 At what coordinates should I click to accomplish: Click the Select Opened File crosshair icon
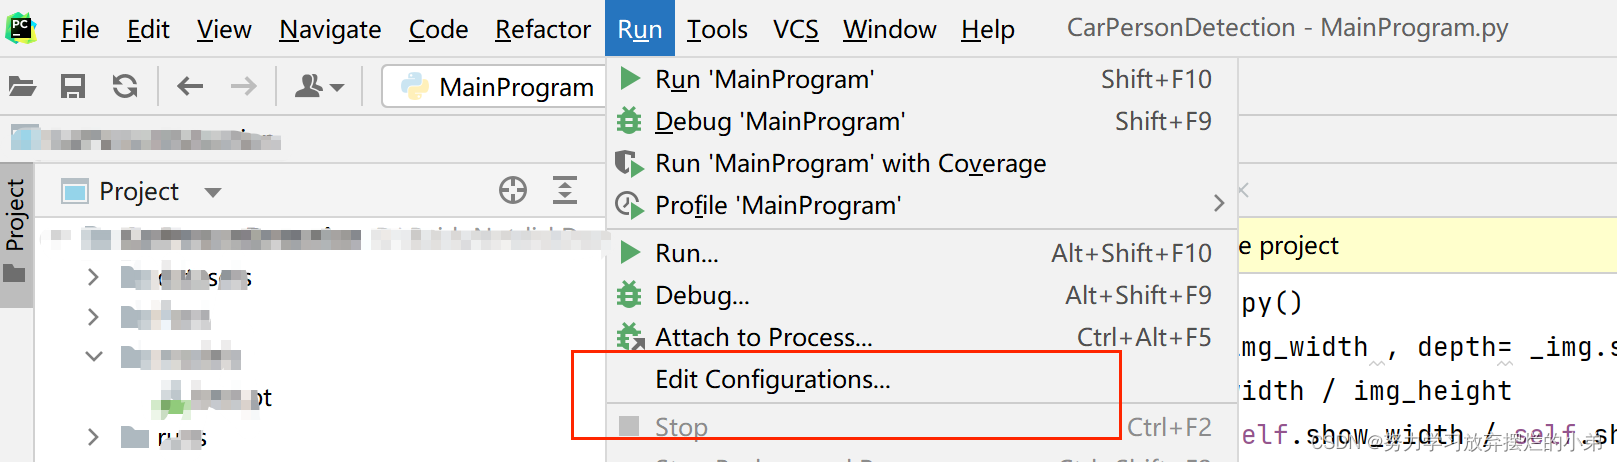(x=513, y=190)
